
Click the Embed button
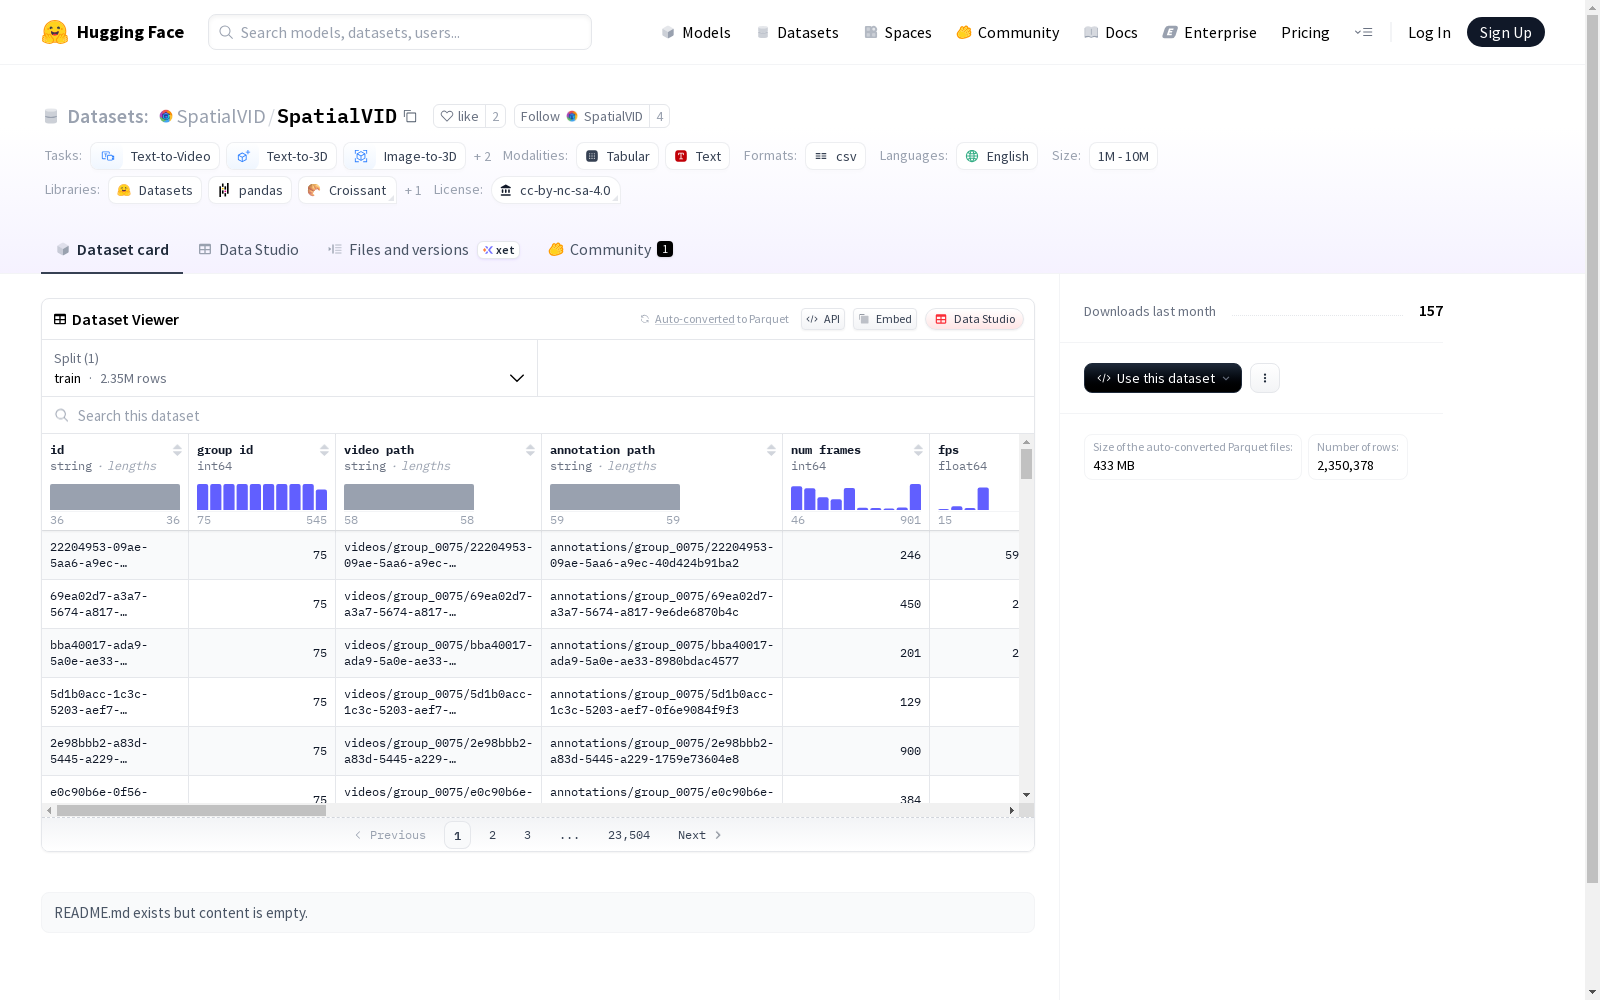(885, 319)
